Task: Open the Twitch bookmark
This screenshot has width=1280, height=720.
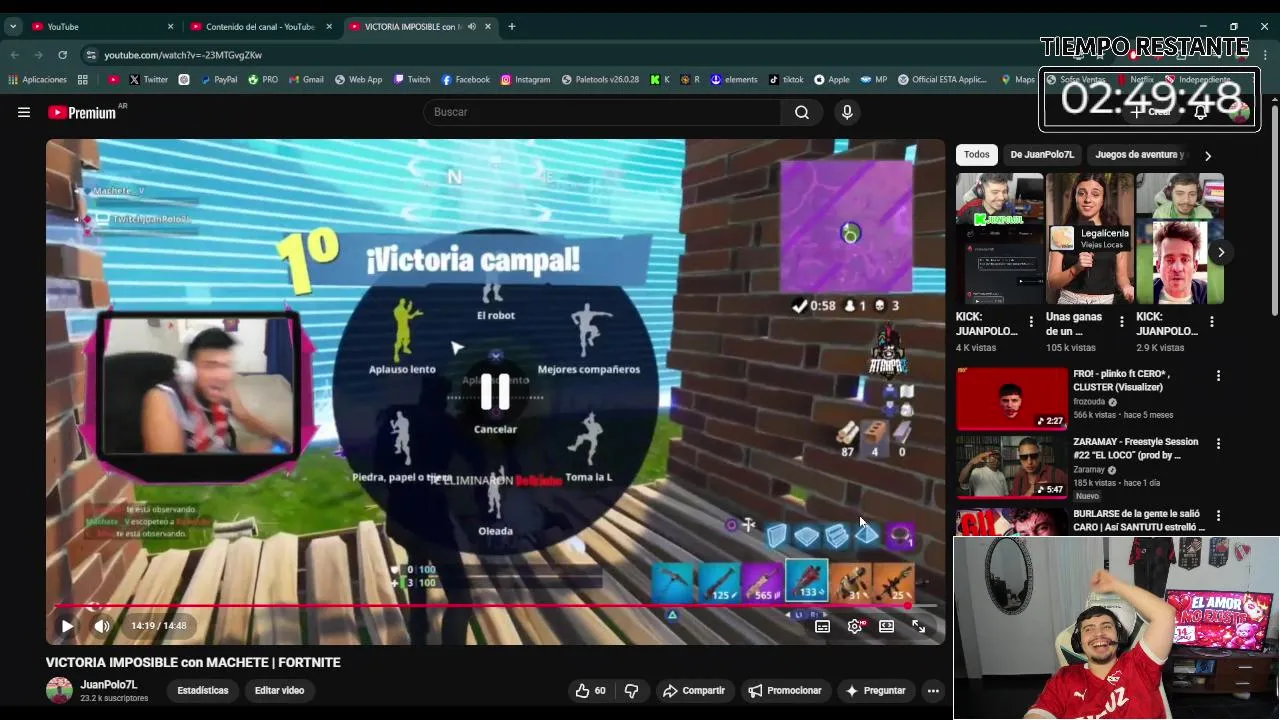Action: [x=412, y=80]
